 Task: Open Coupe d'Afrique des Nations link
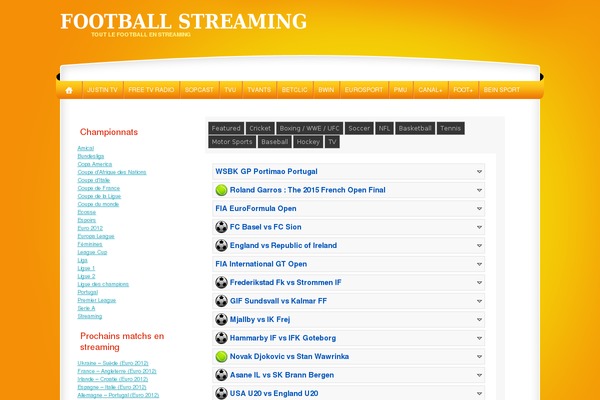[x=112, y=172]
